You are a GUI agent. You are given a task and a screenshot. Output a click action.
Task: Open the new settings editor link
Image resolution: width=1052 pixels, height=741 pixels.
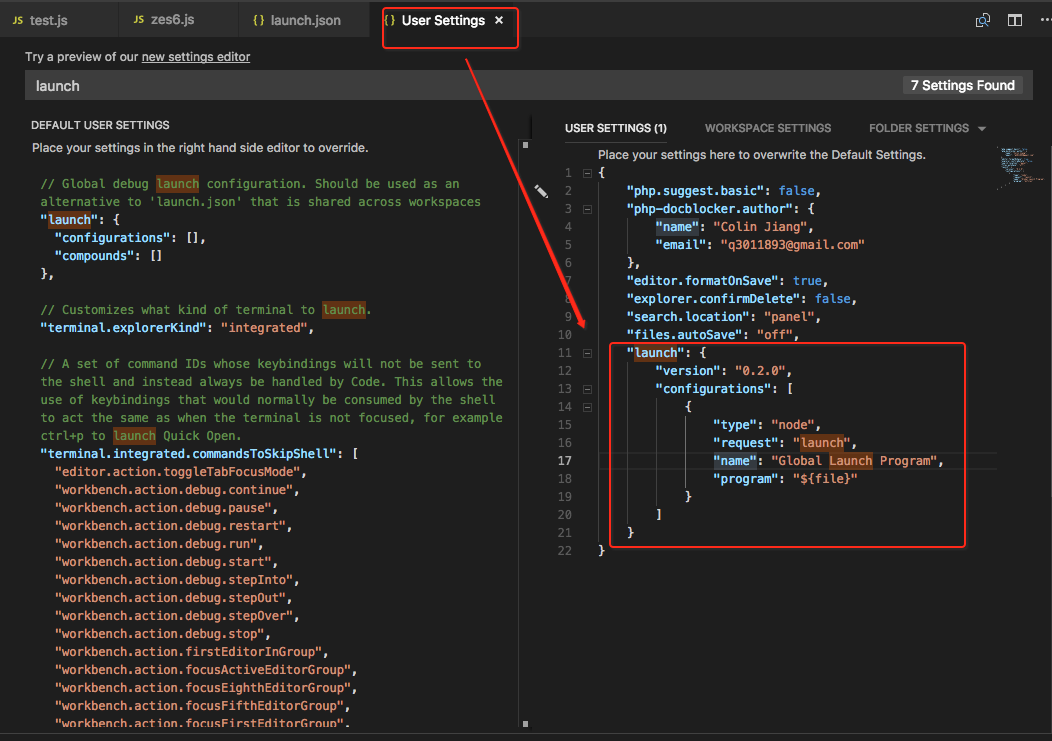196,57
